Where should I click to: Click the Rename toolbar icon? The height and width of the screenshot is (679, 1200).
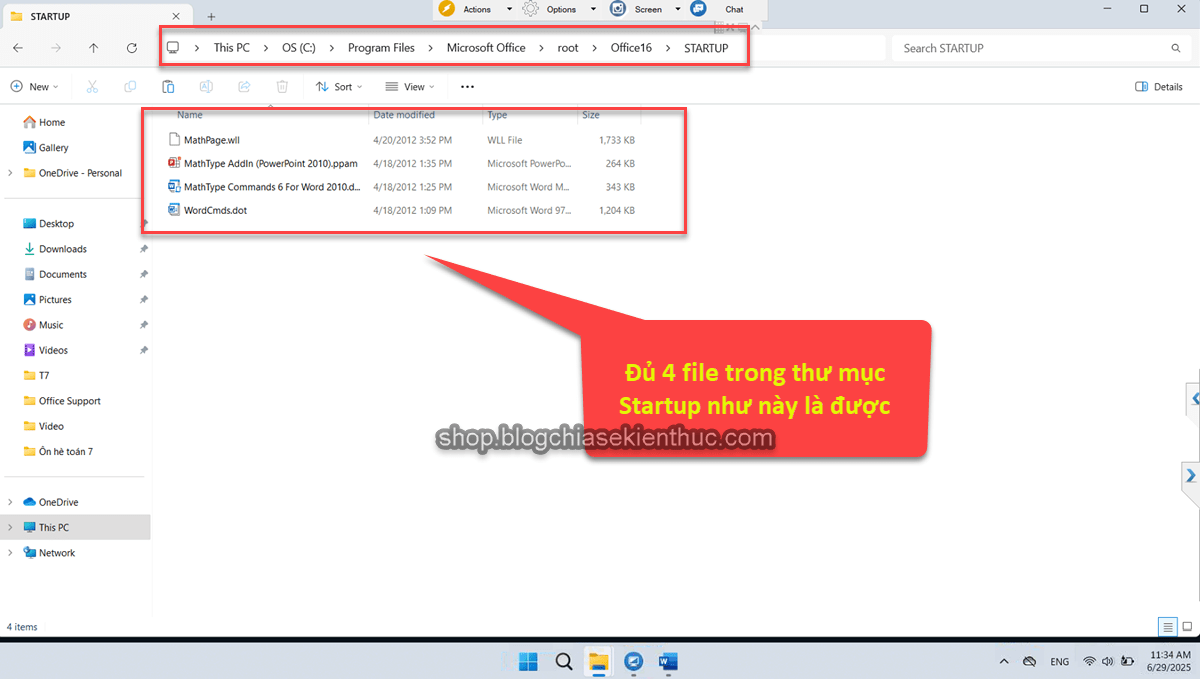(206, 87)
